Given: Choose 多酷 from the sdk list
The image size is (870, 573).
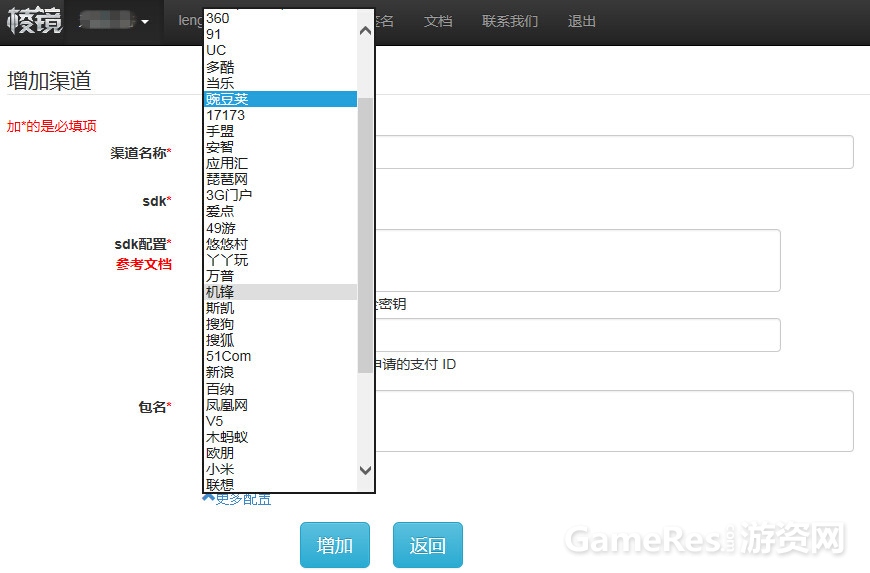Looking at the screenshot, I should (281, 67).
